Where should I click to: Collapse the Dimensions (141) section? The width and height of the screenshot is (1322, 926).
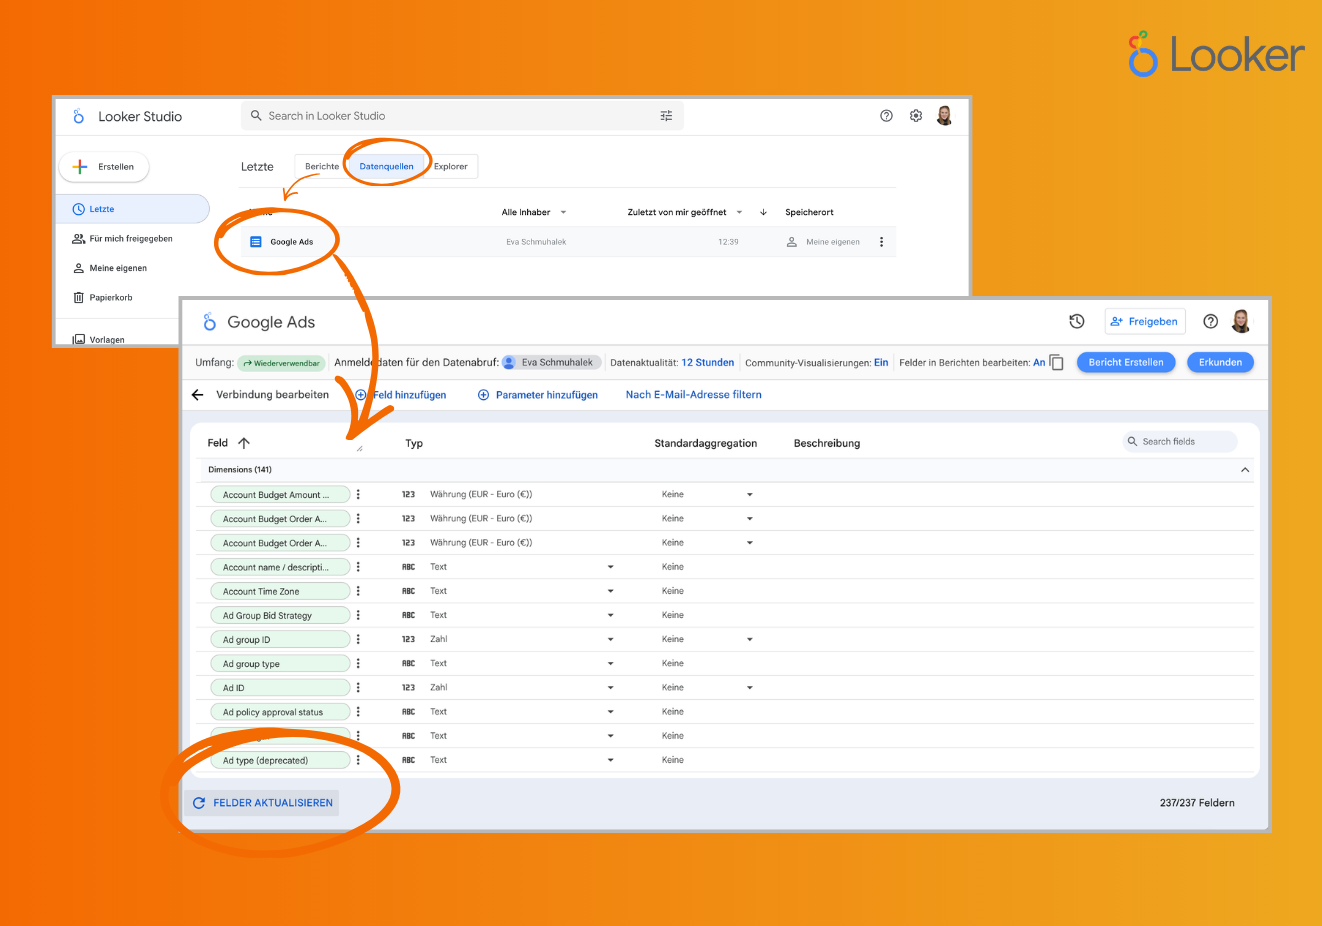1245,470
